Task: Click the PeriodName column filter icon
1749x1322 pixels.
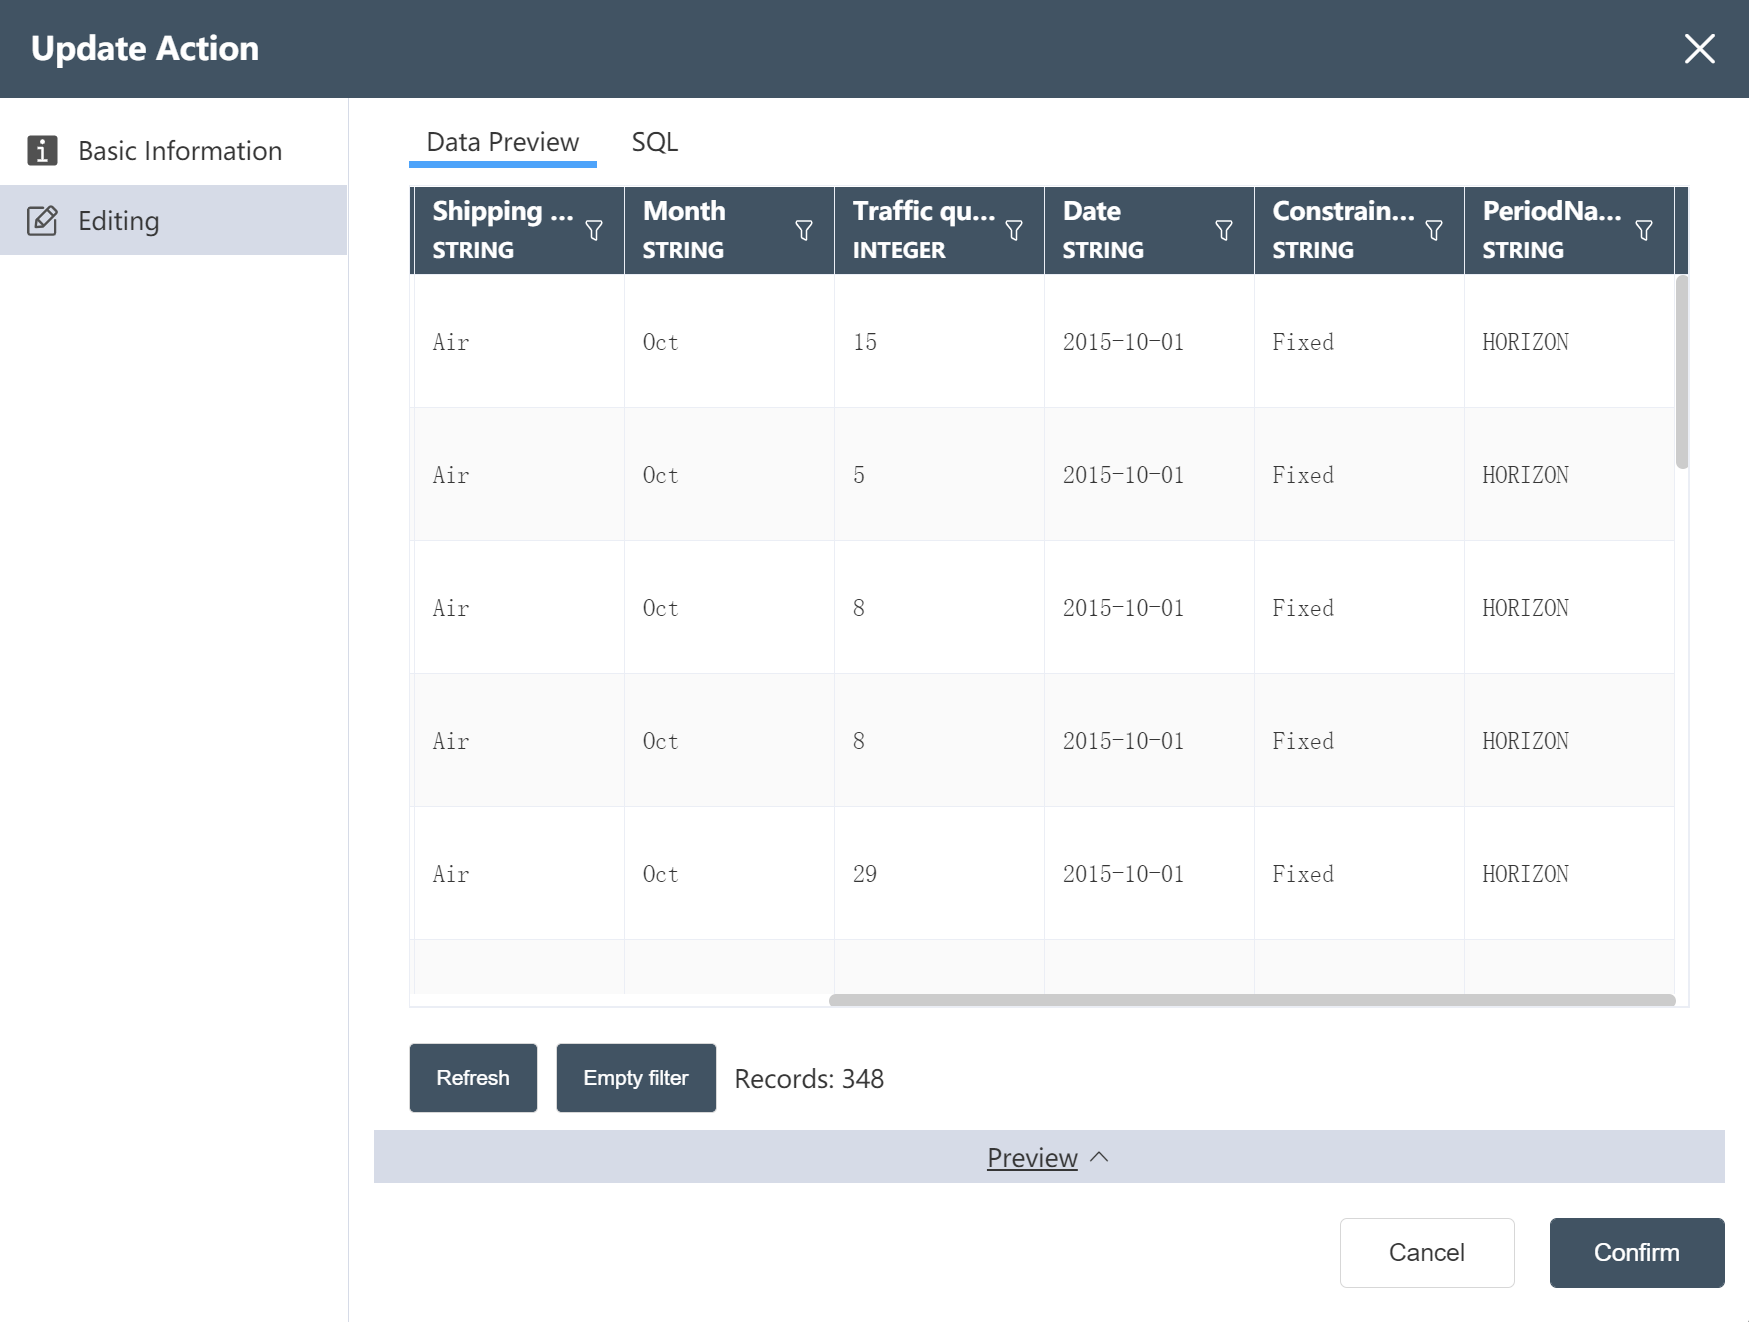Action: 1644,231
